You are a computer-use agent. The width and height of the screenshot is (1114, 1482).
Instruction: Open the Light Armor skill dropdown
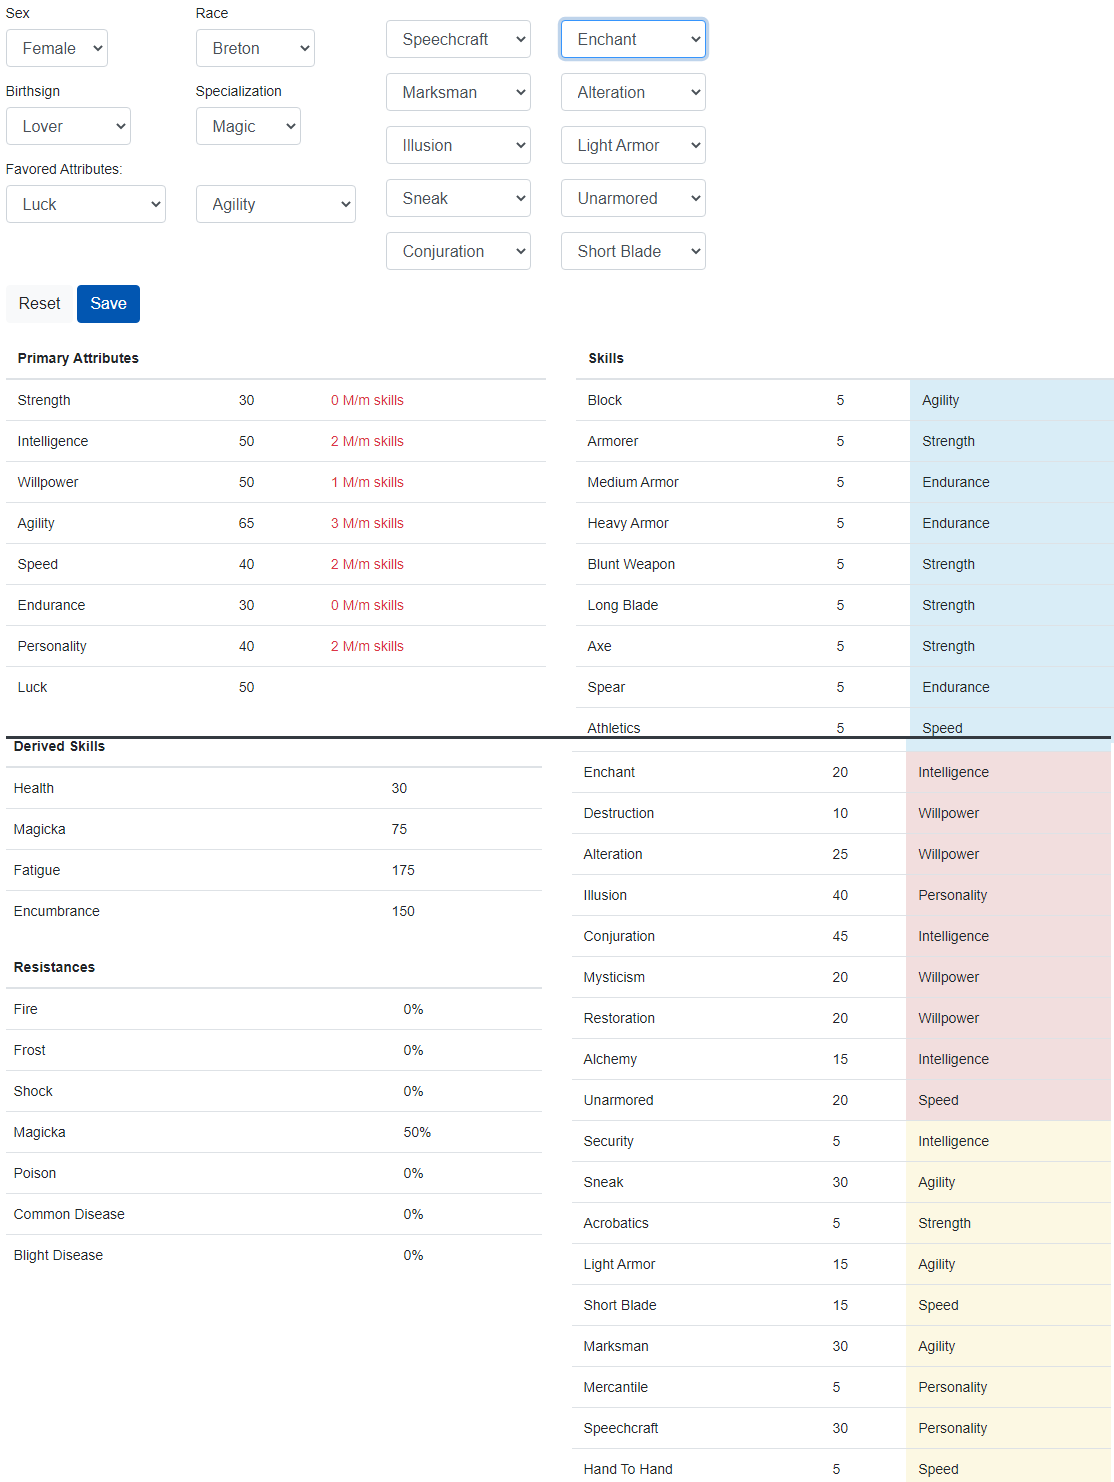[633, 145]
